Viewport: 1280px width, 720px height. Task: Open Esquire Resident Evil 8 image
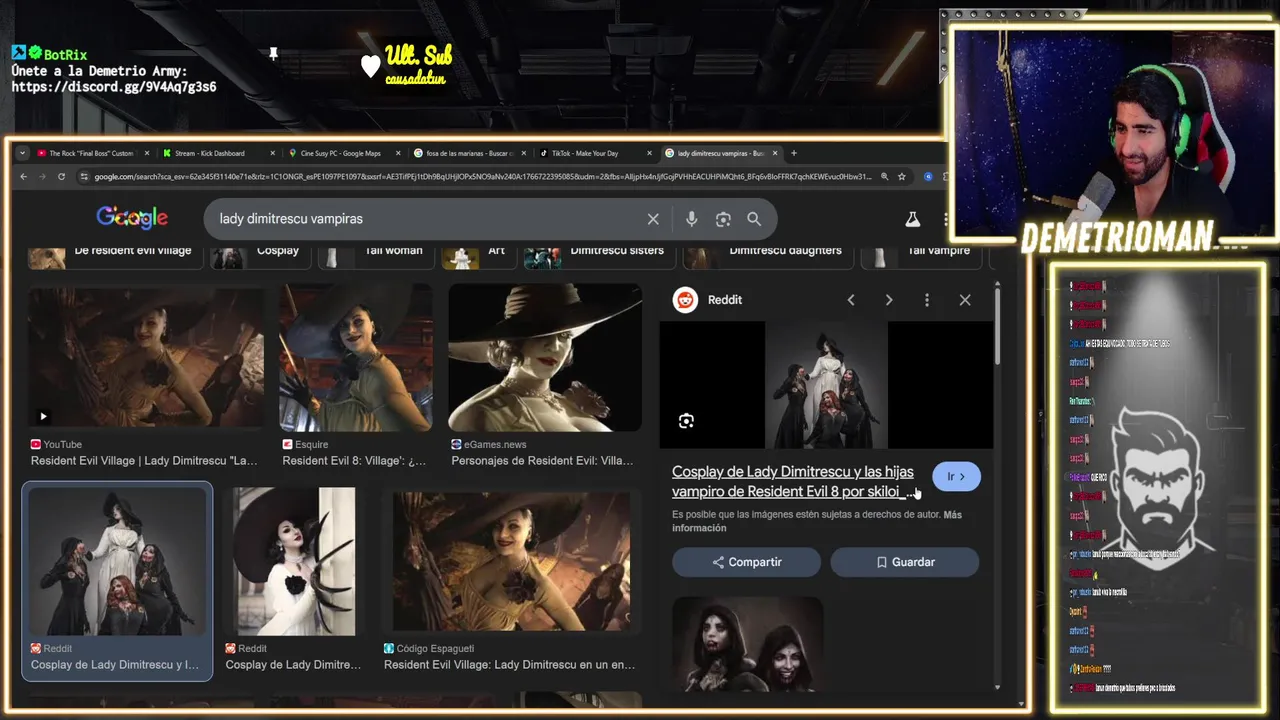coord(356,357)
